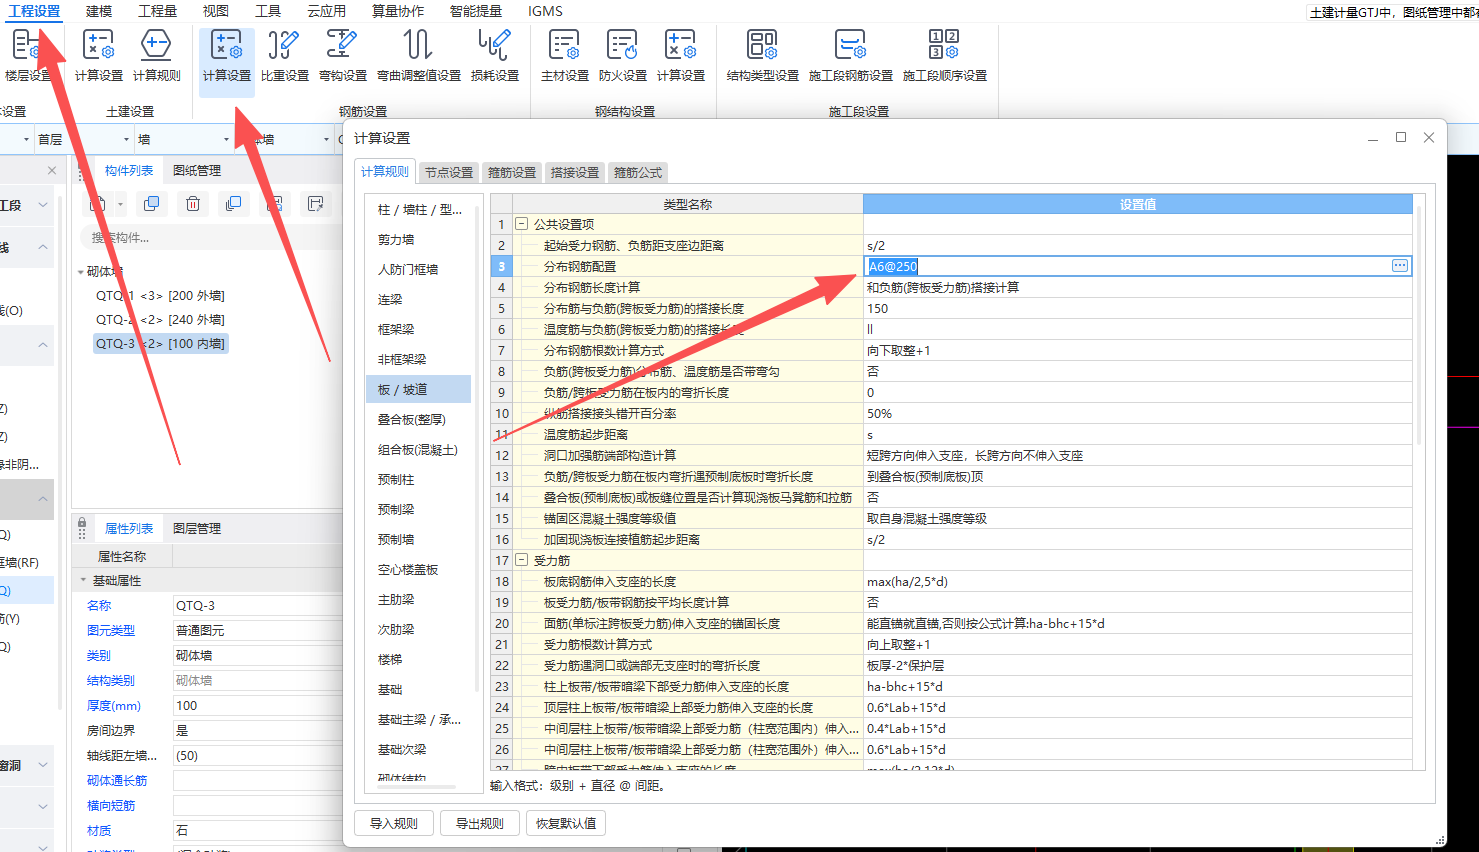The width and height of the screenshot is (1479, 852).
Task: Click the layer copy icon right of the trash icon
Action: (x=234, y=204)
